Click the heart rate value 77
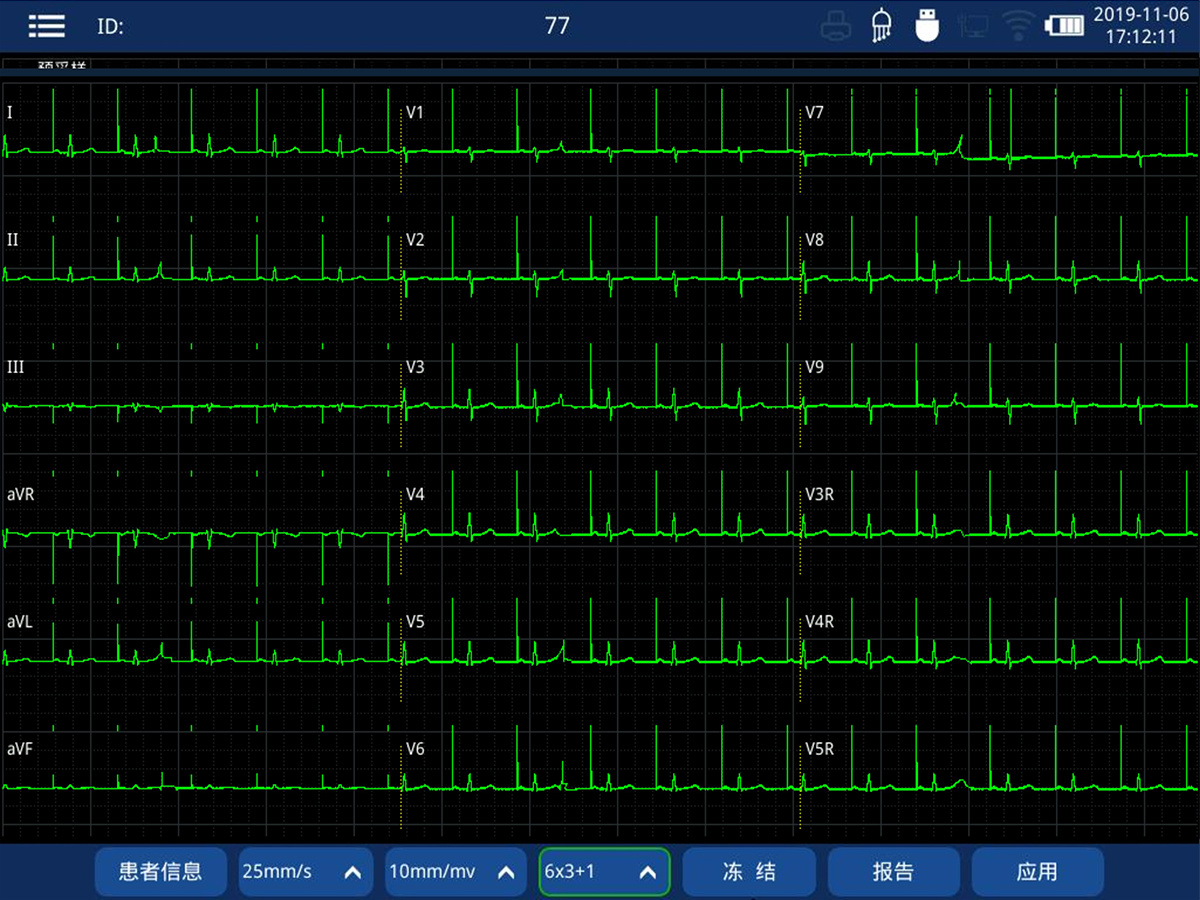 point(557,26)
